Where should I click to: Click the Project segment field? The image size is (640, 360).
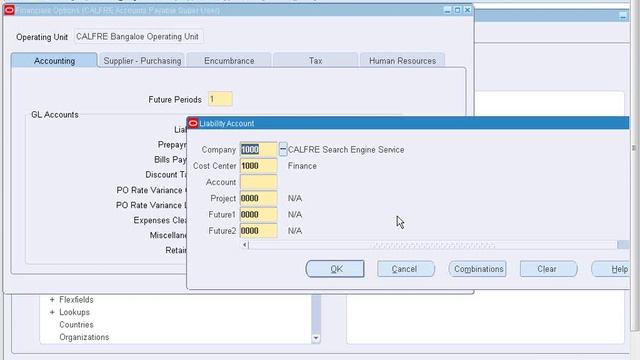pos(258,198)
